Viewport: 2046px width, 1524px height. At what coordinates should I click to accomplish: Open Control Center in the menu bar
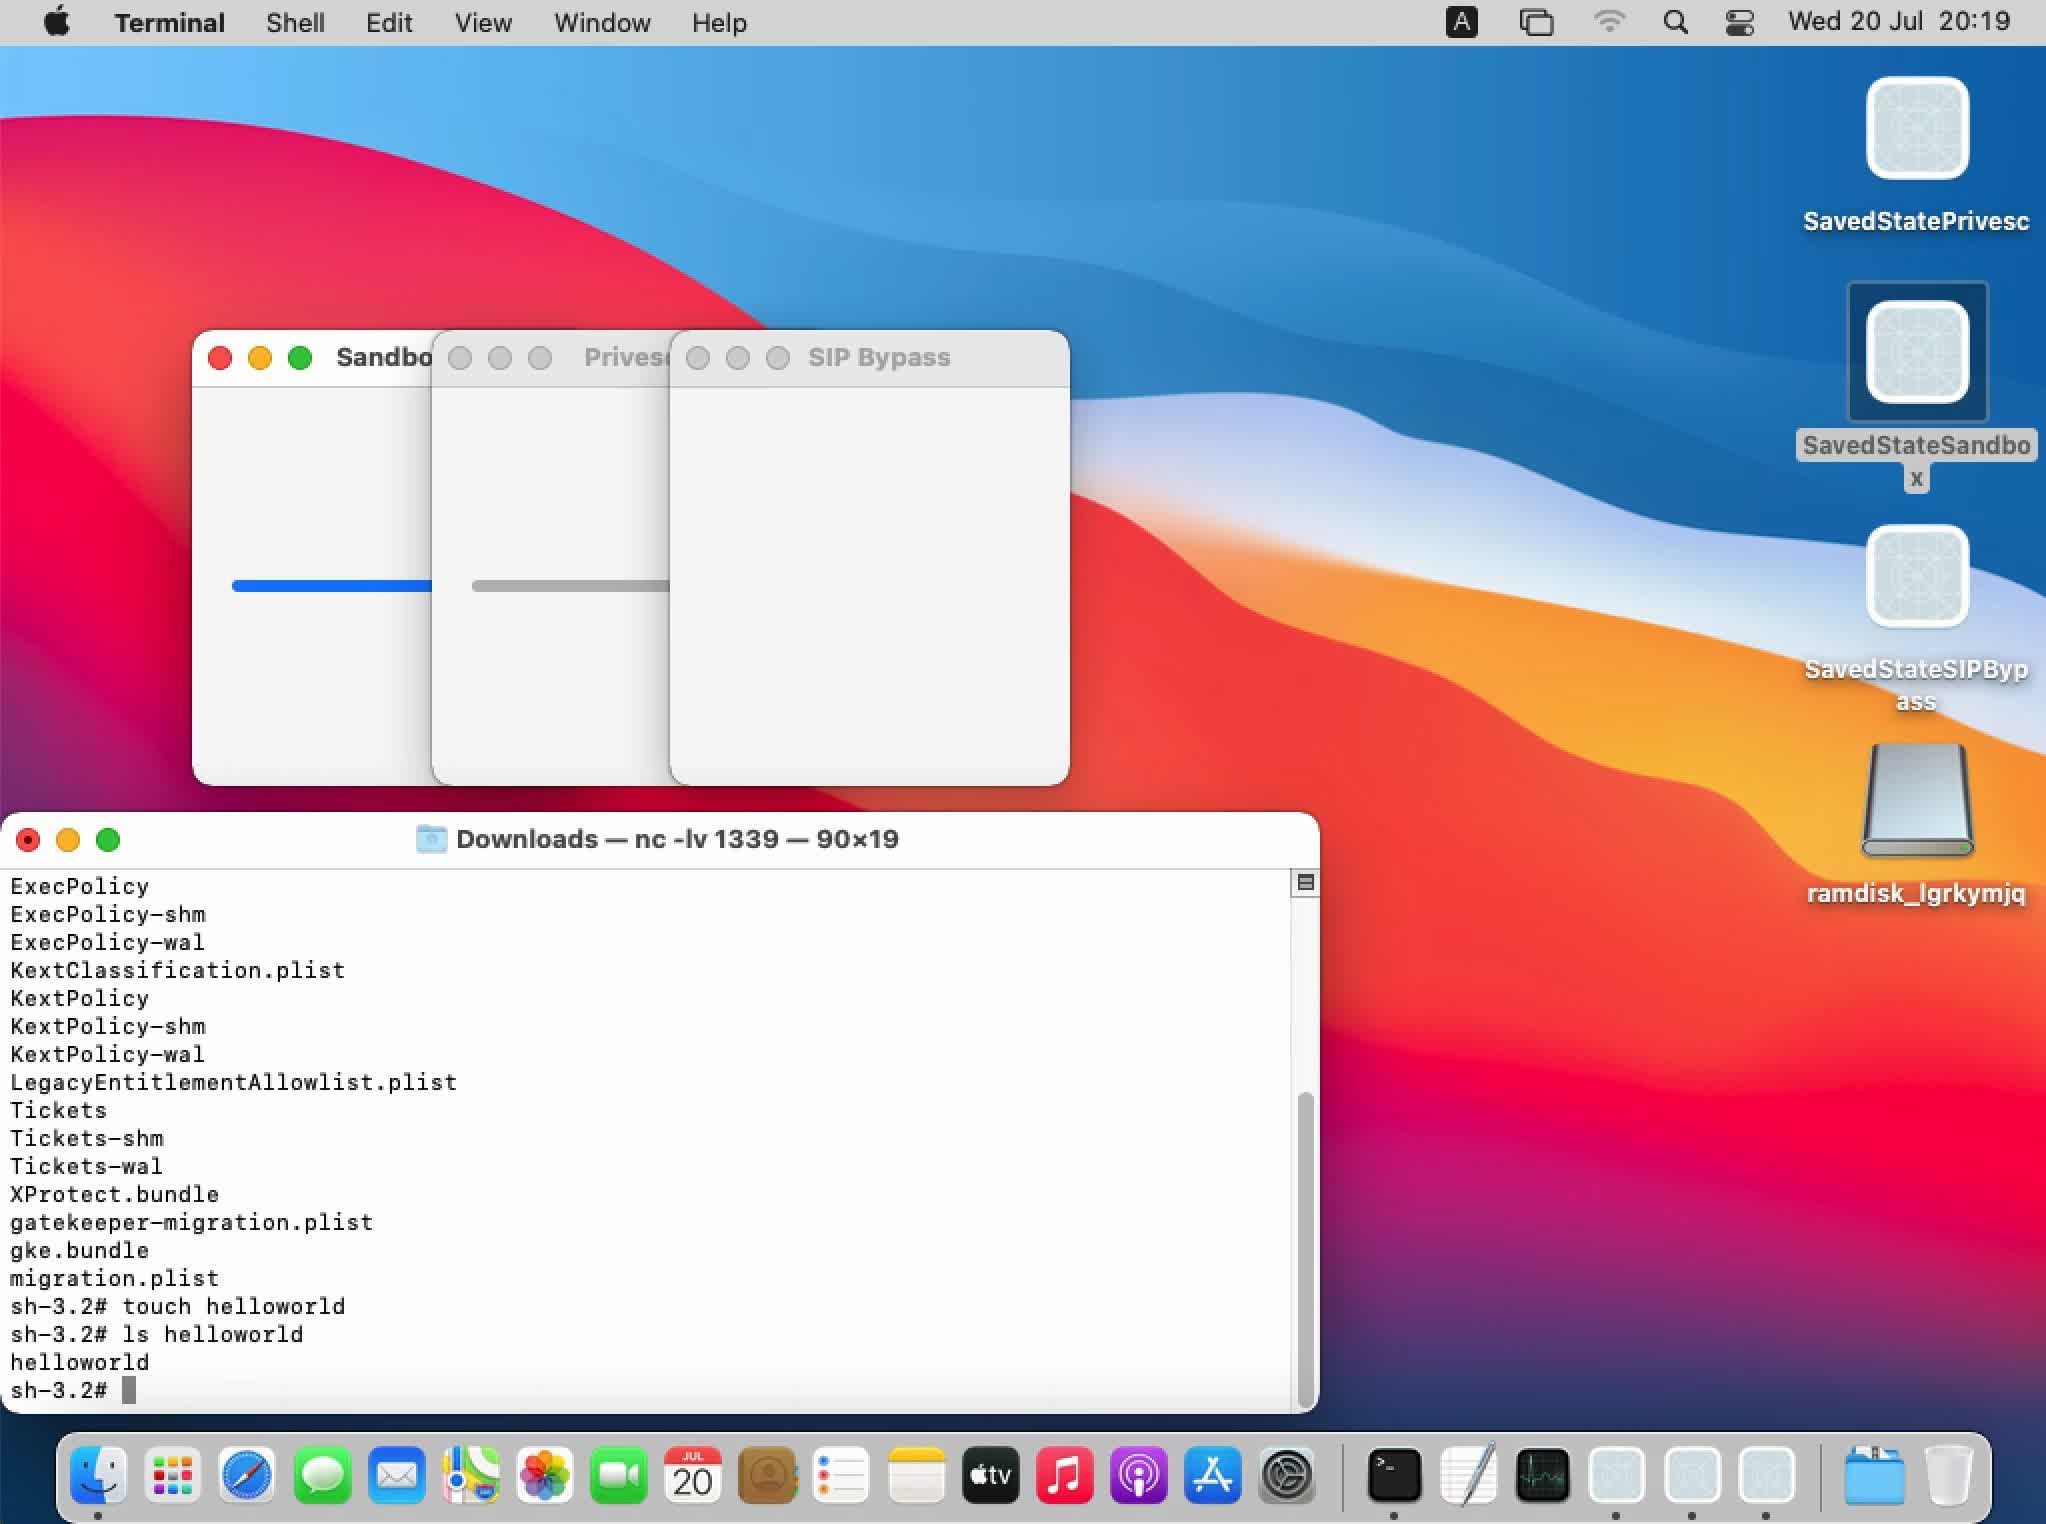(1739, 22)
